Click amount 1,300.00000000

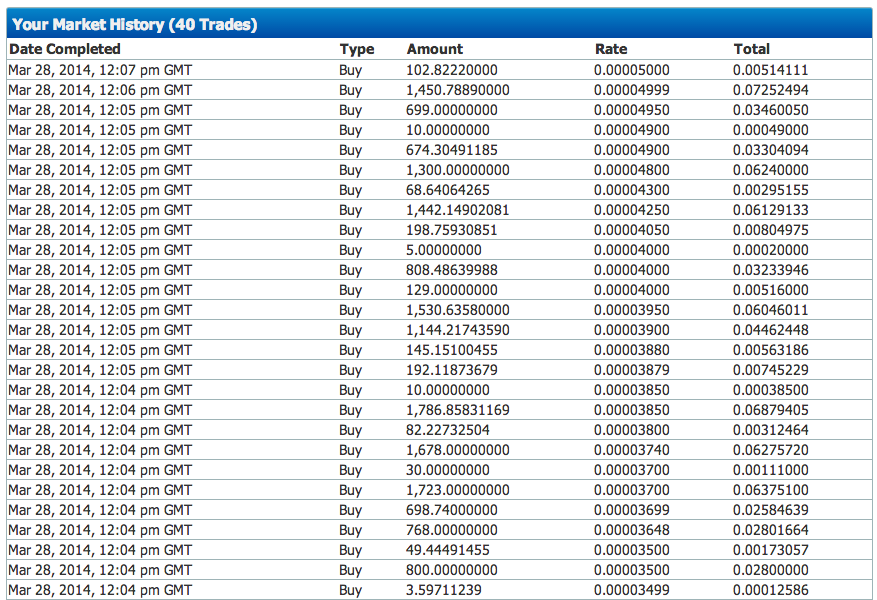click(458, 171)
